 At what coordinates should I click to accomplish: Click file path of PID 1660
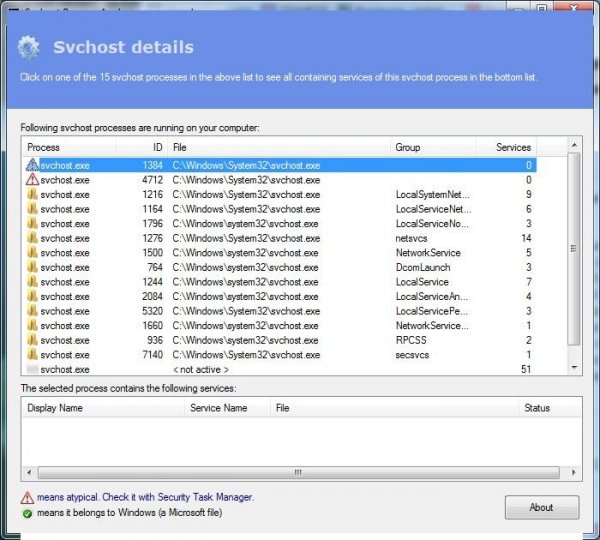pyautogui.click(x=245, y=325)
